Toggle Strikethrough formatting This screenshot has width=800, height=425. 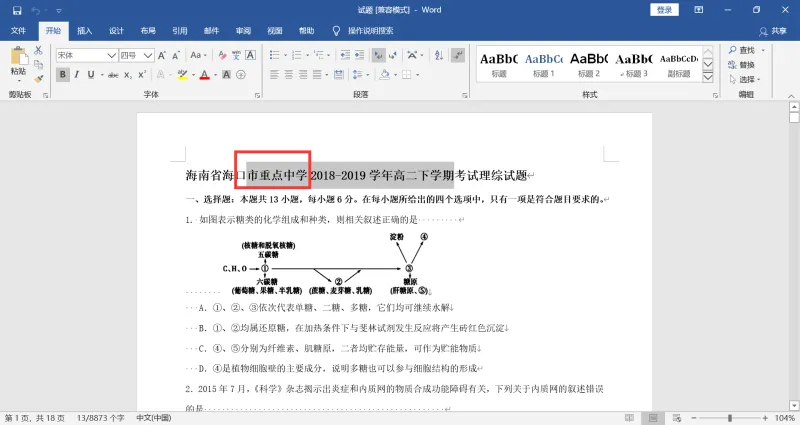pos(113,75)
